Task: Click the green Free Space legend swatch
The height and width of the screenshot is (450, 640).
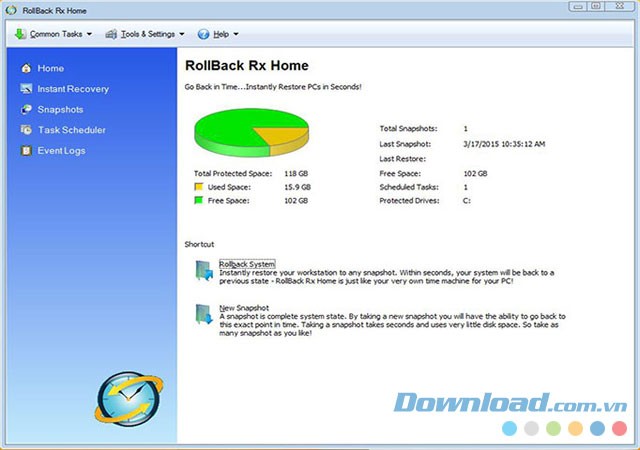Action: pos(199,200)
